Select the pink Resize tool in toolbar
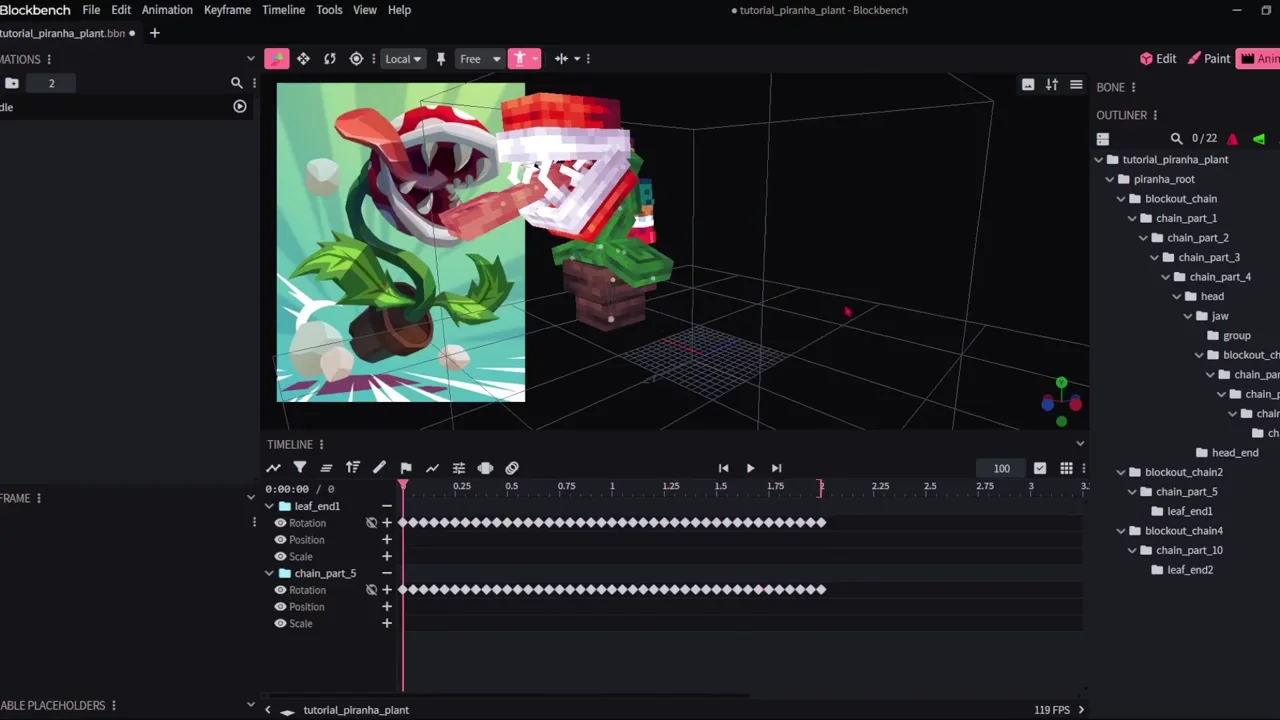The image size is (1280, 720). [277, 59]
